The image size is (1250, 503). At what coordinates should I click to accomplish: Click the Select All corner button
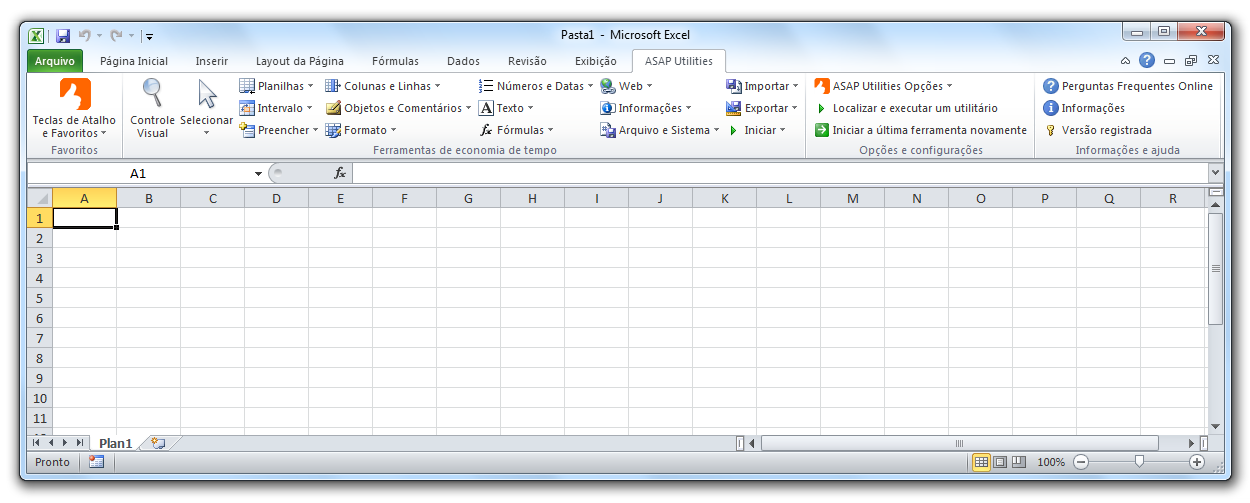coord(40,198)
